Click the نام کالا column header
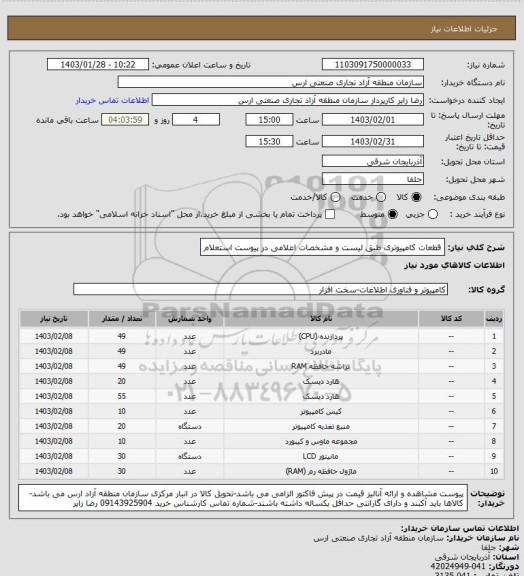 pos(321,318)
